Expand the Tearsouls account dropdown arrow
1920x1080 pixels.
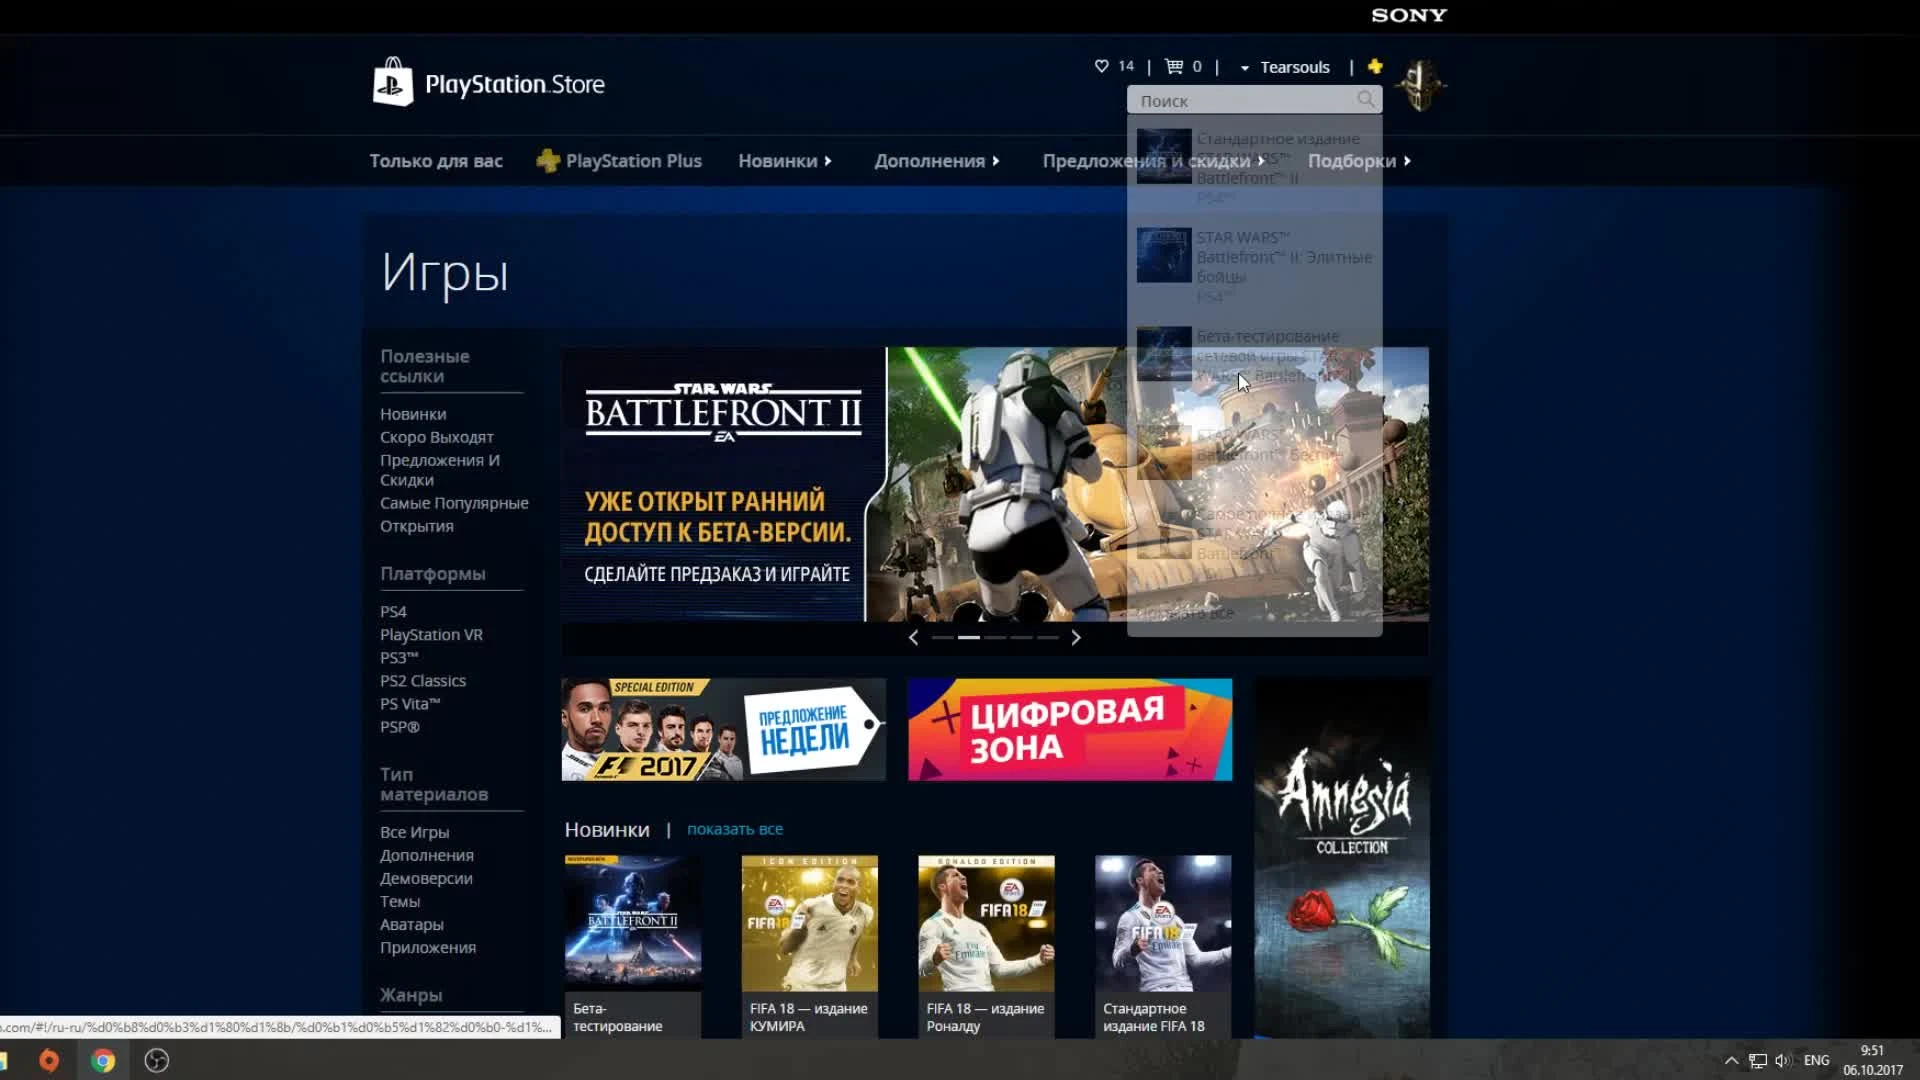pyautogui.click(x=1244, y=67)
